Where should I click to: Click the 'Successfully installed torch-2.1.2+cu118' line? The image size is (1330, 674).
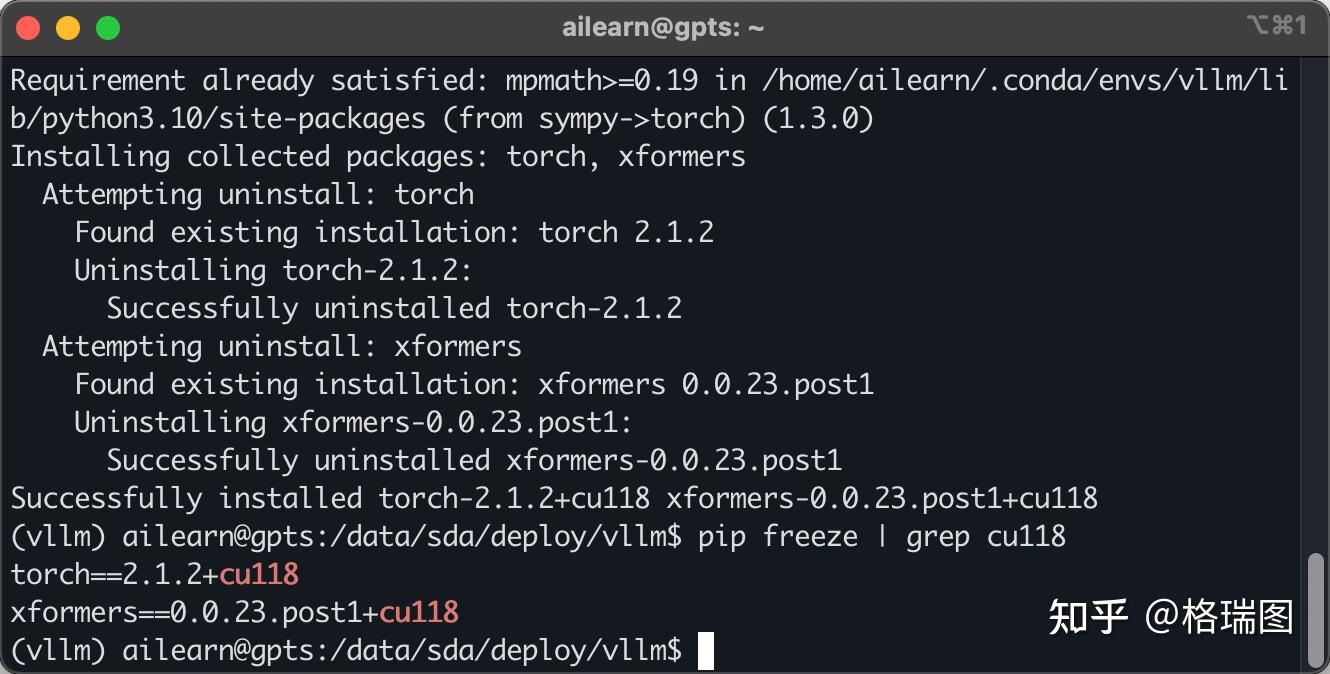[x=554, y=498]
